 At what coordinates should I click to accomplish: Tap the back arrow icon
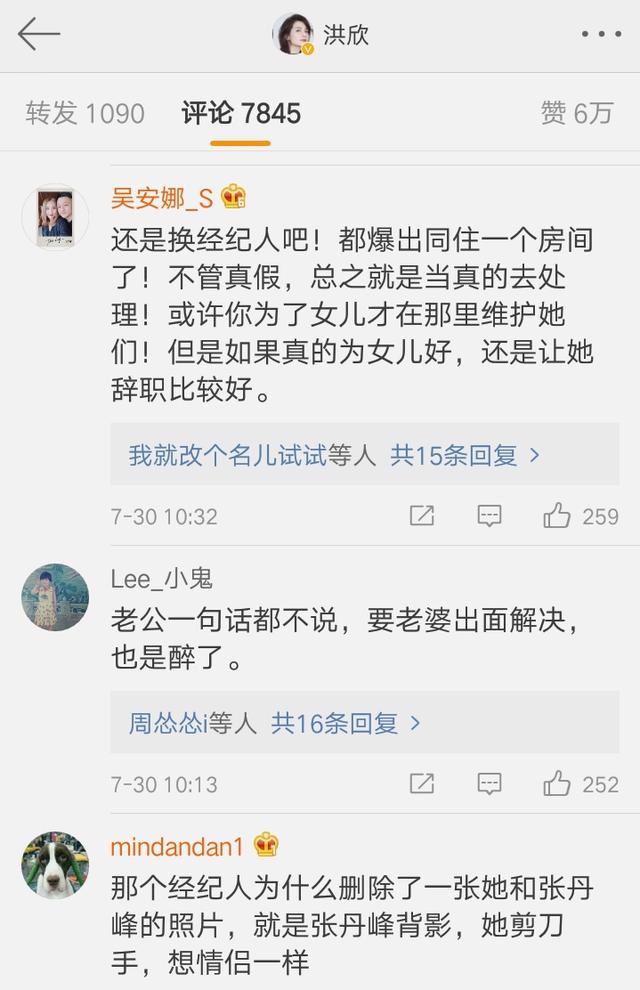[39, 35]
